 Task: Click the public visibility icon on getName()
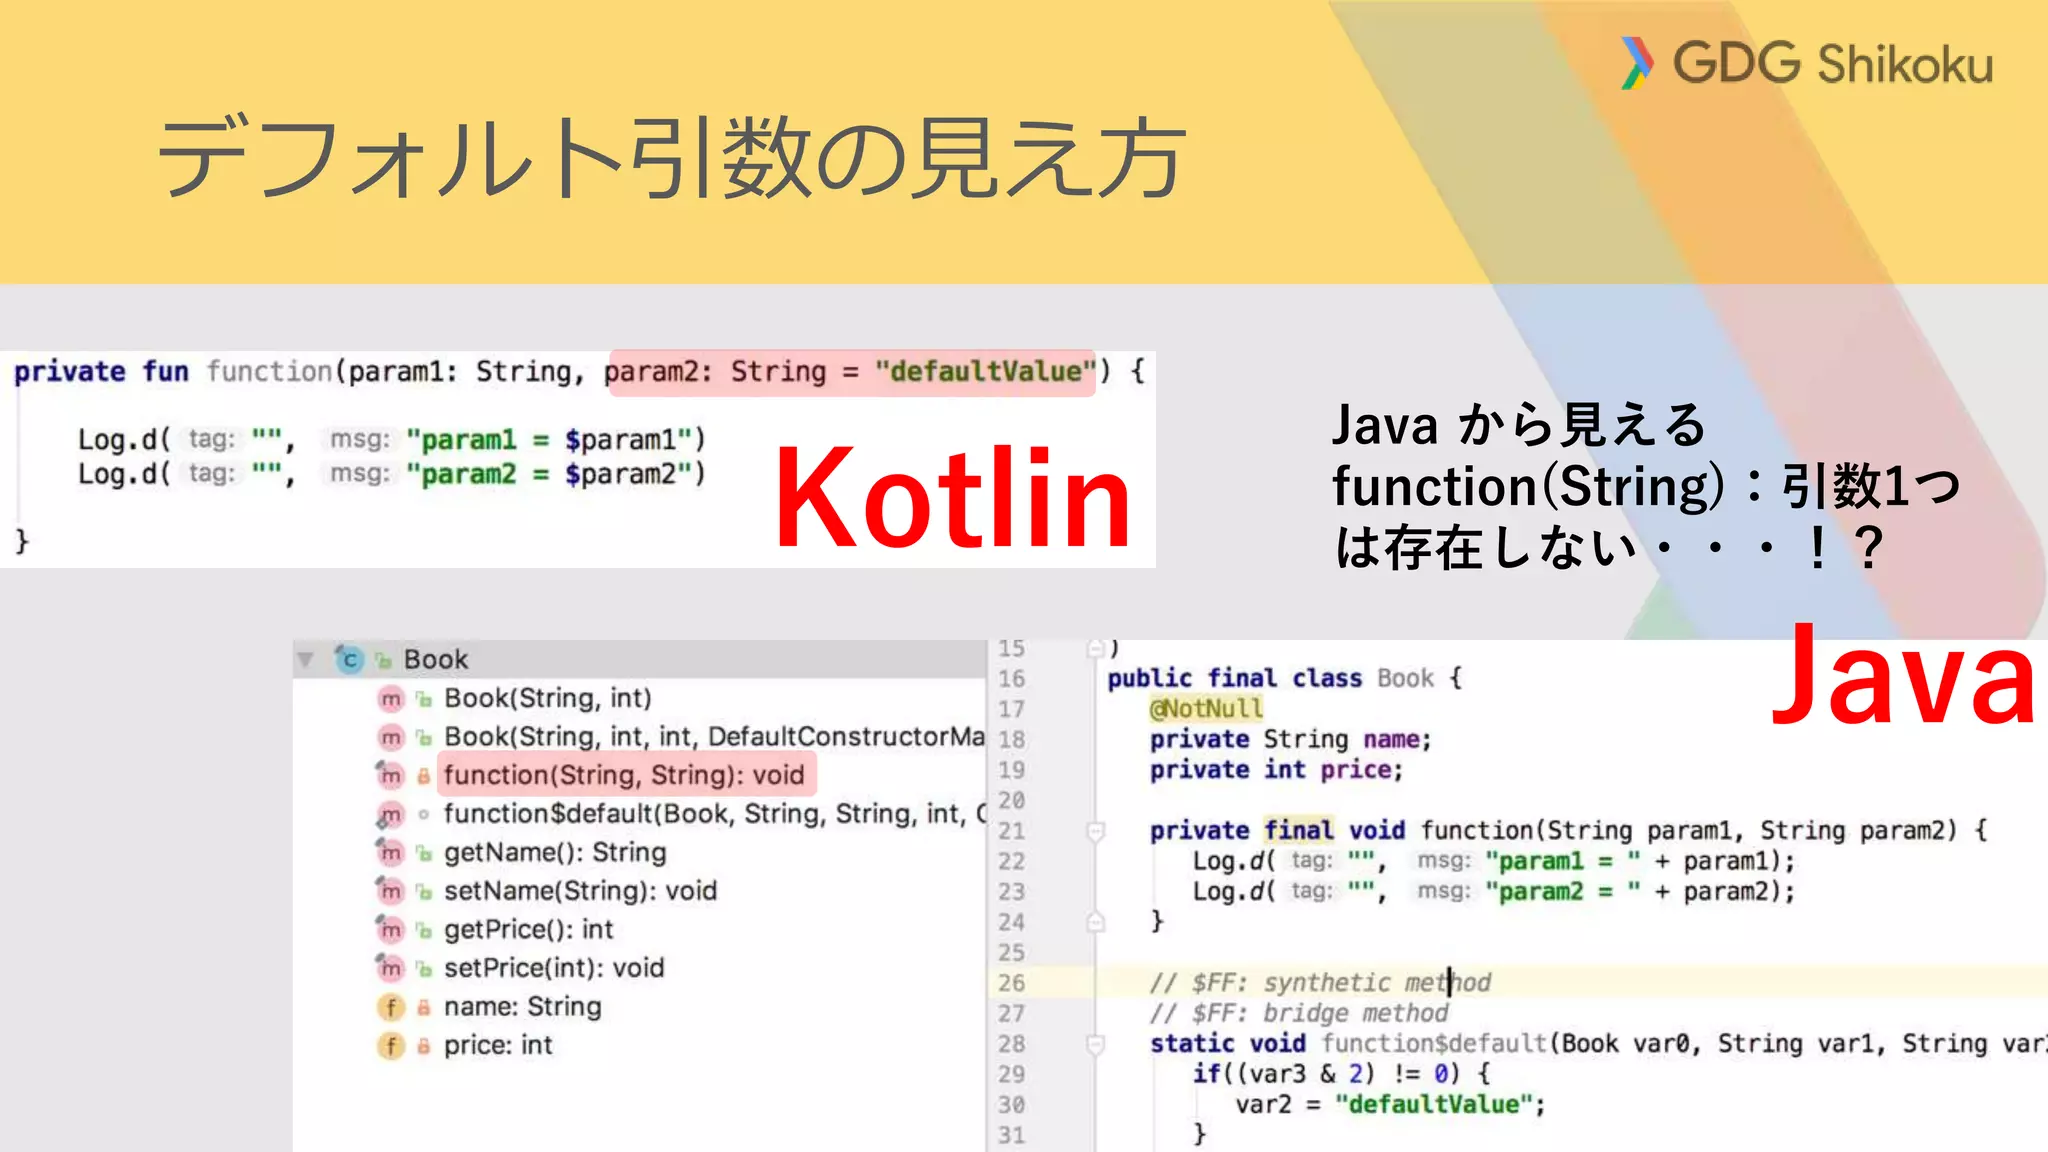click(x=424, y=854)
